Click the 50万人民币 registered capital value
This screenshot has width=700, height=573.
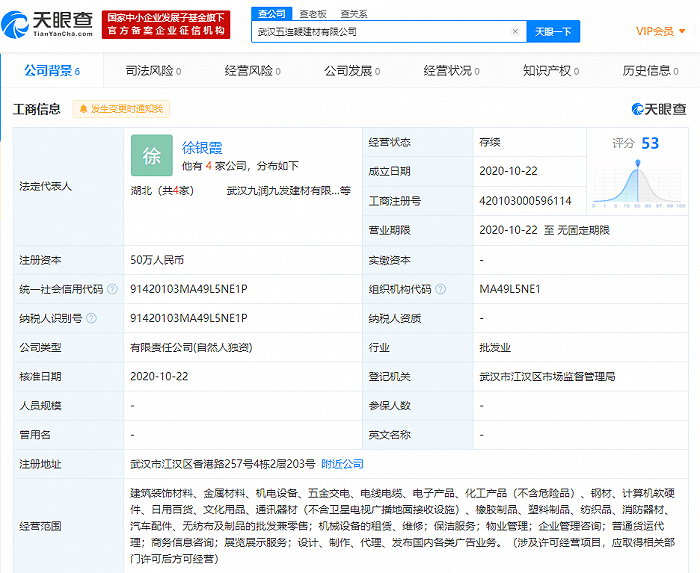tap(157, 260)
